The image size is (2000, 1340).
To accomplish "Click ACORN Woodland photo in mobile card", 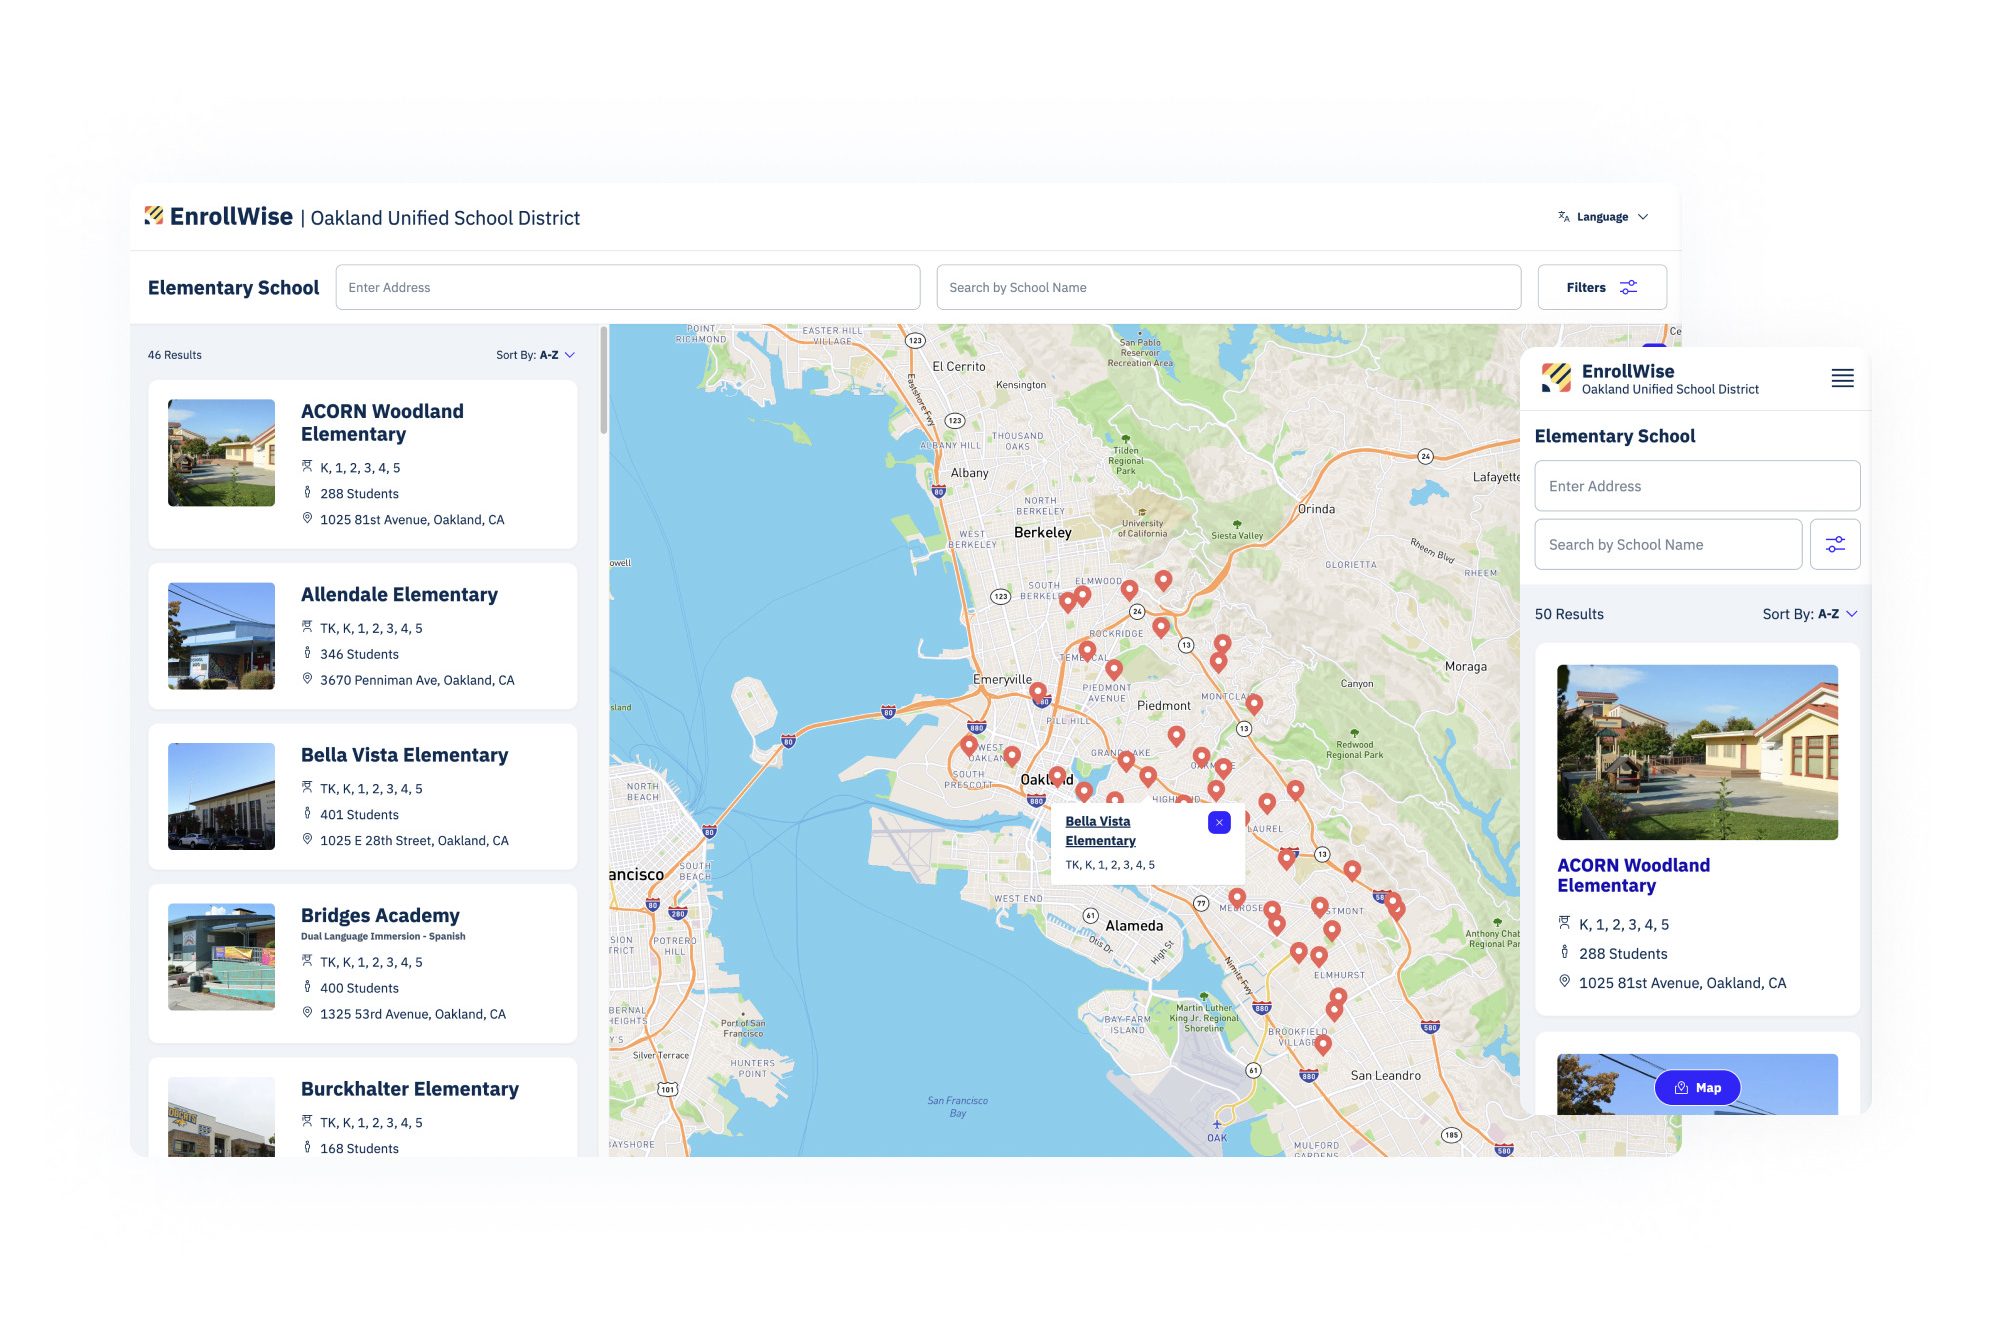I will click(x=1697, y=752).
